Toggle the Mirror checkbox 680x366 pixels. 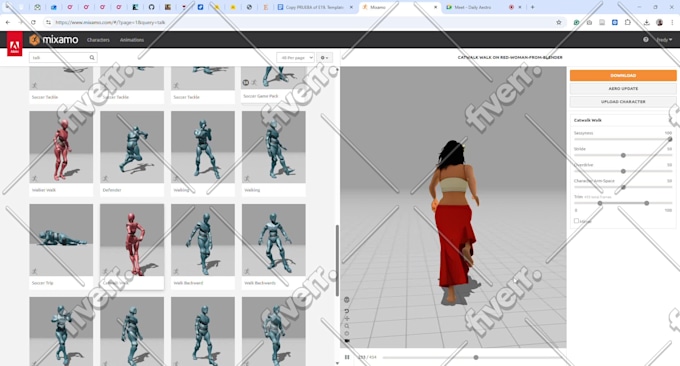(576, 221)
